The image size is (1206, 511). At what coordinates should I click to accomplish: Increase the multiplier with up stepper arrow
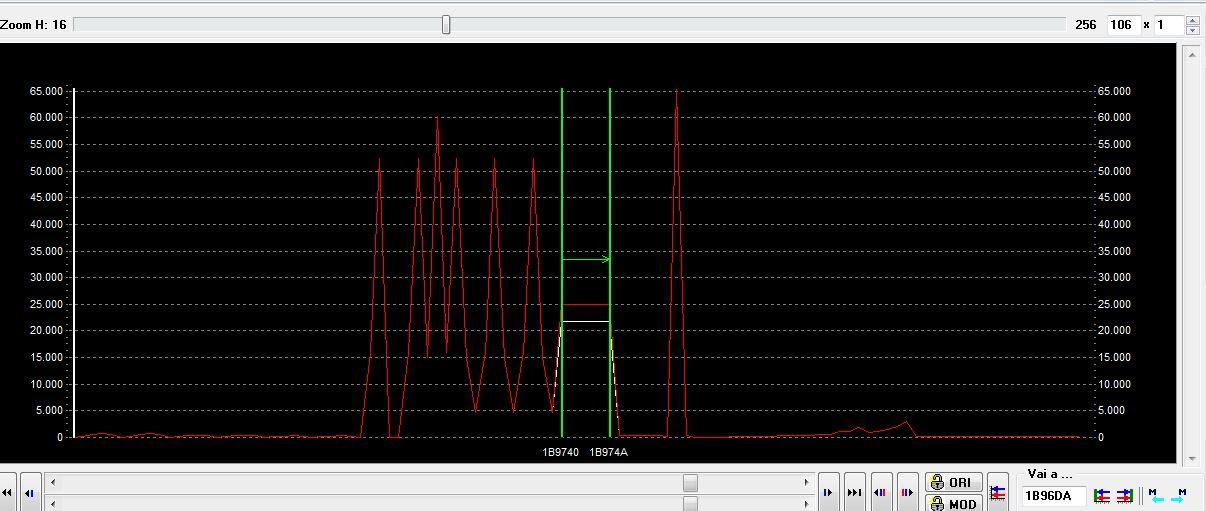1192,19
